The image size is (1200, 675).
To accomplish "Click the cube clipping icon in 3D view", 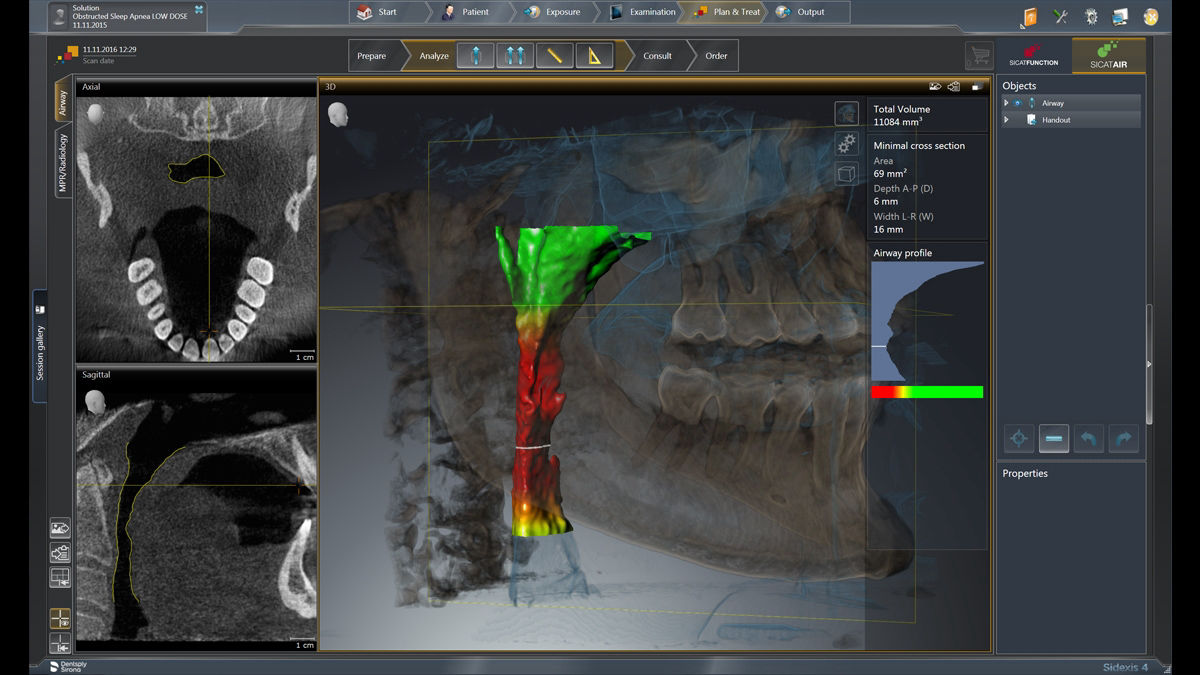I will coord(846,175).
